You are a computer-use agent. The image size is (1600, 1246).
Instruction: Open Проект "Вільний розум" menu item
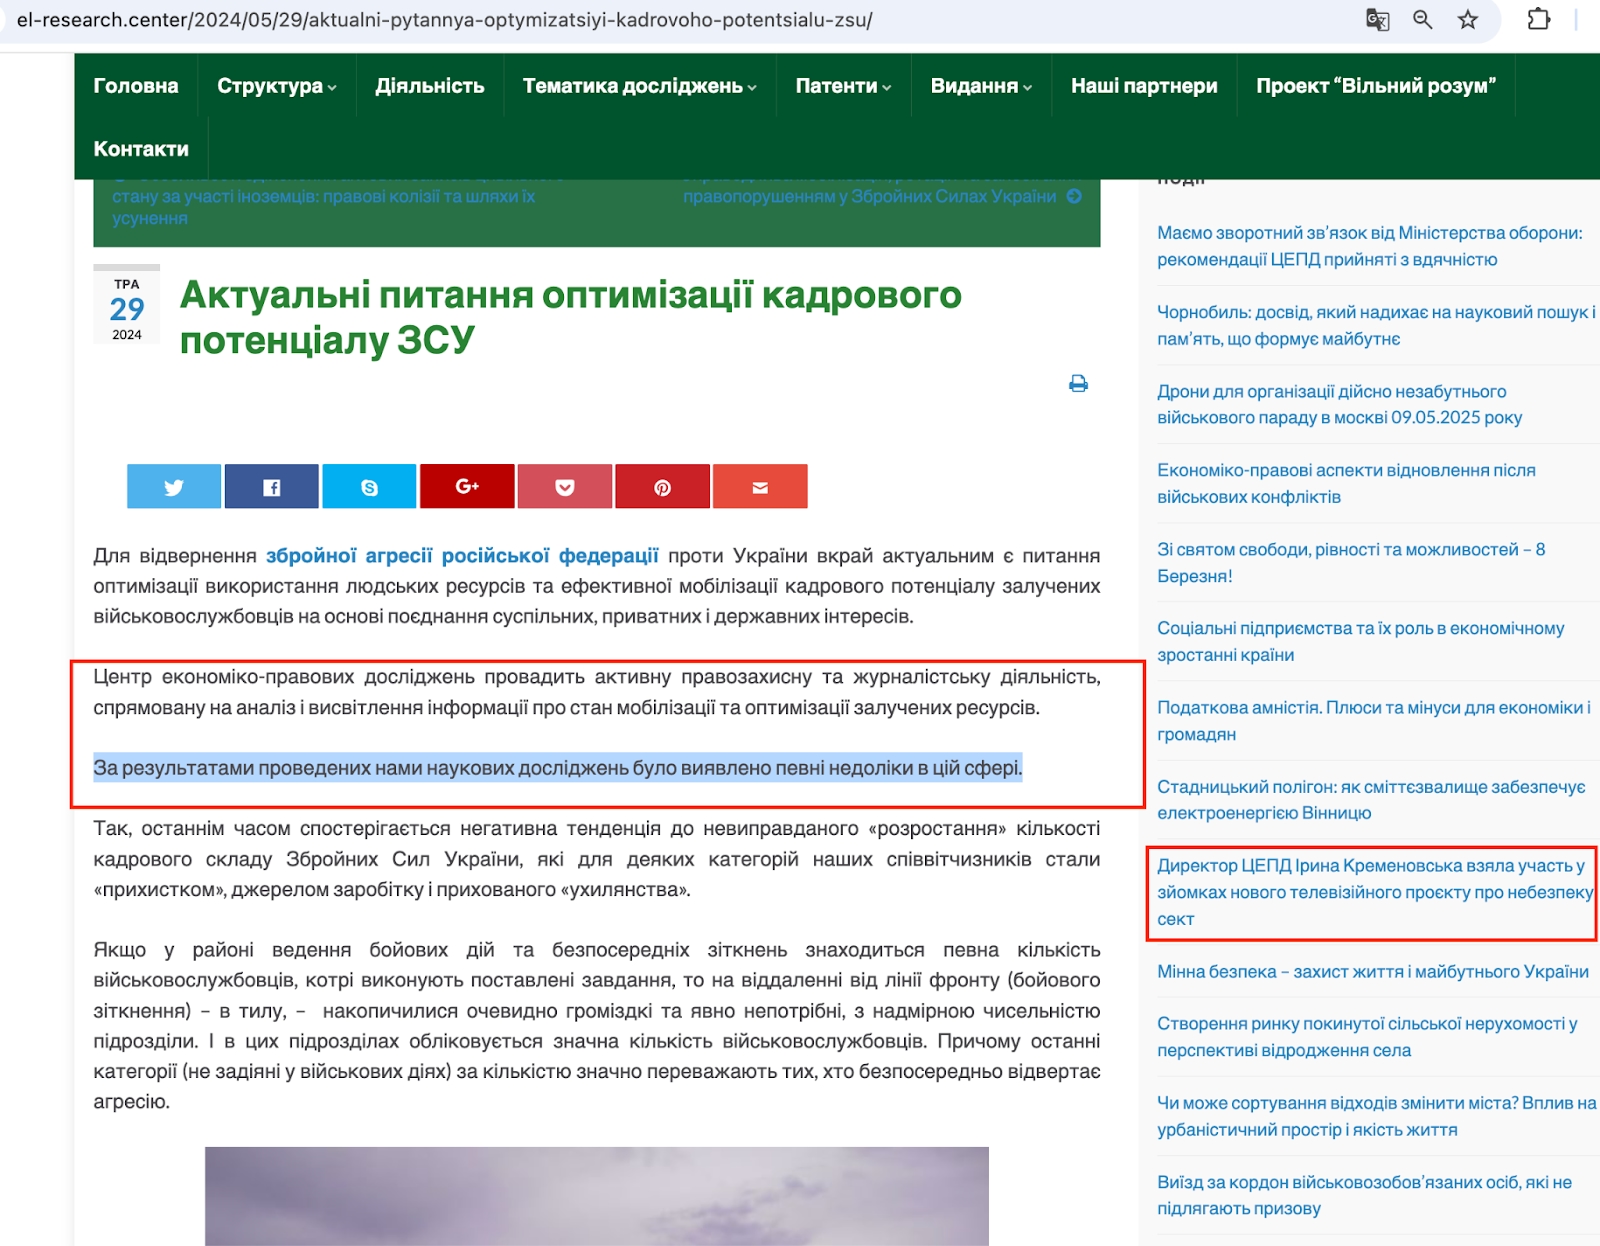click(x=1376, y=86)
